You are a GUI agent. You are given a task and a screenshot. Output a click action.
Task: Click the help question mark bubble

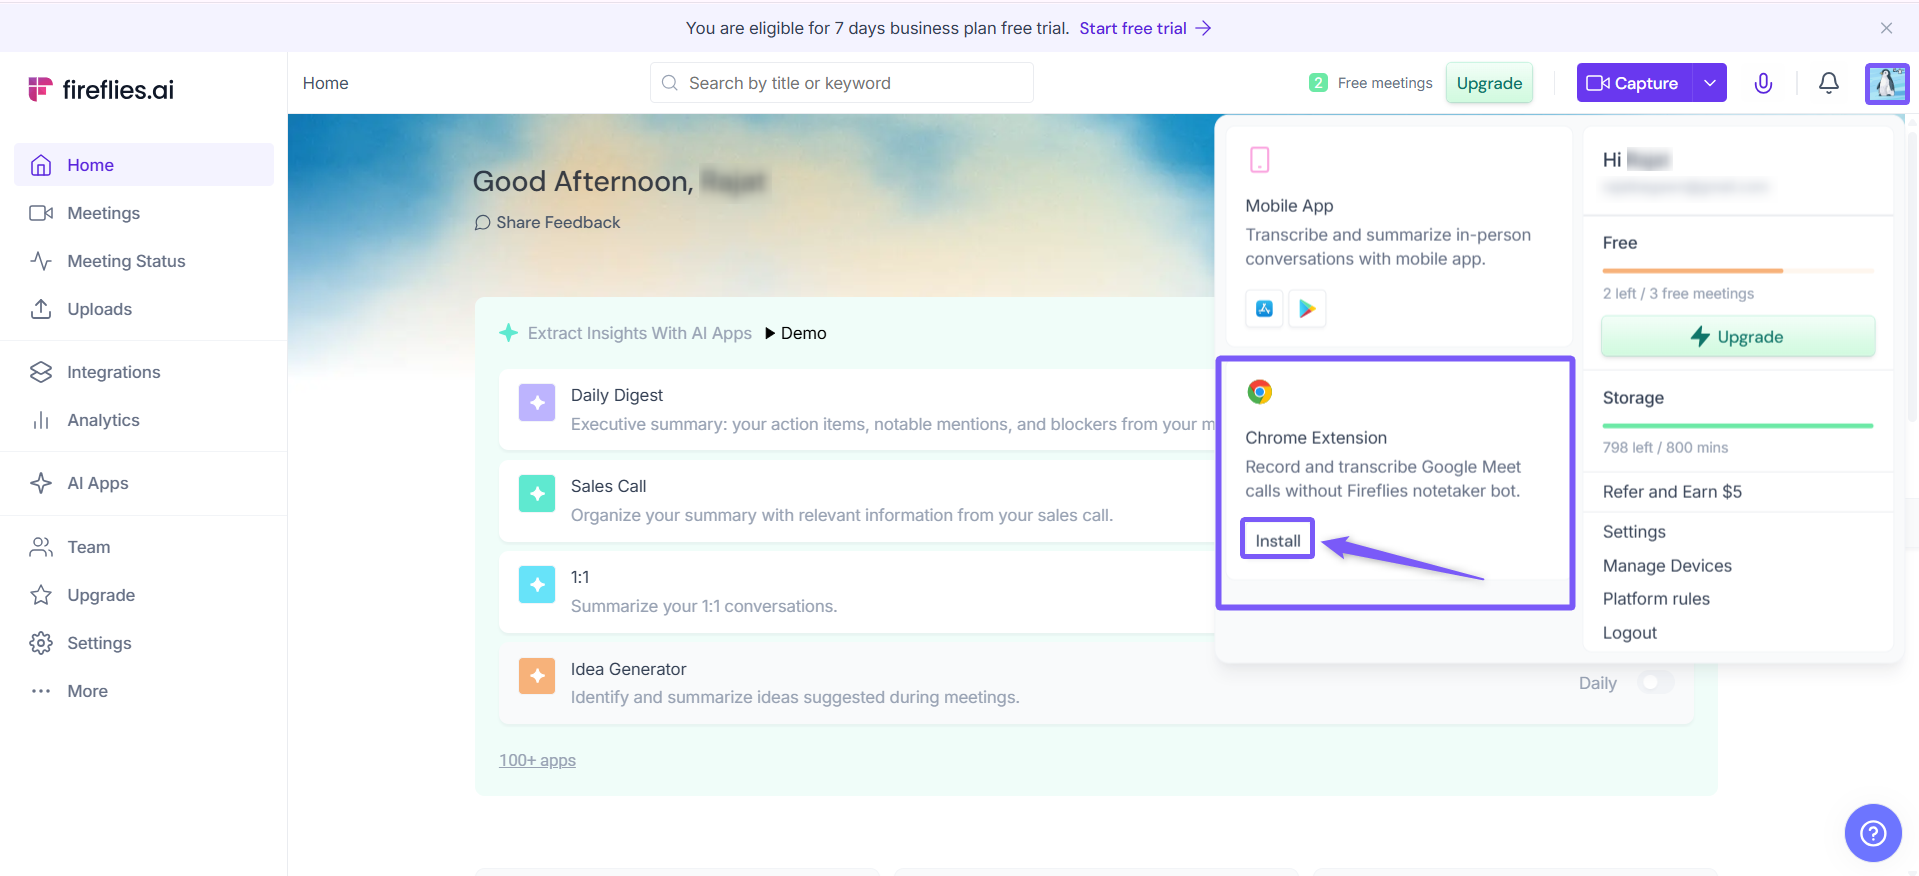coord(1872,832)
